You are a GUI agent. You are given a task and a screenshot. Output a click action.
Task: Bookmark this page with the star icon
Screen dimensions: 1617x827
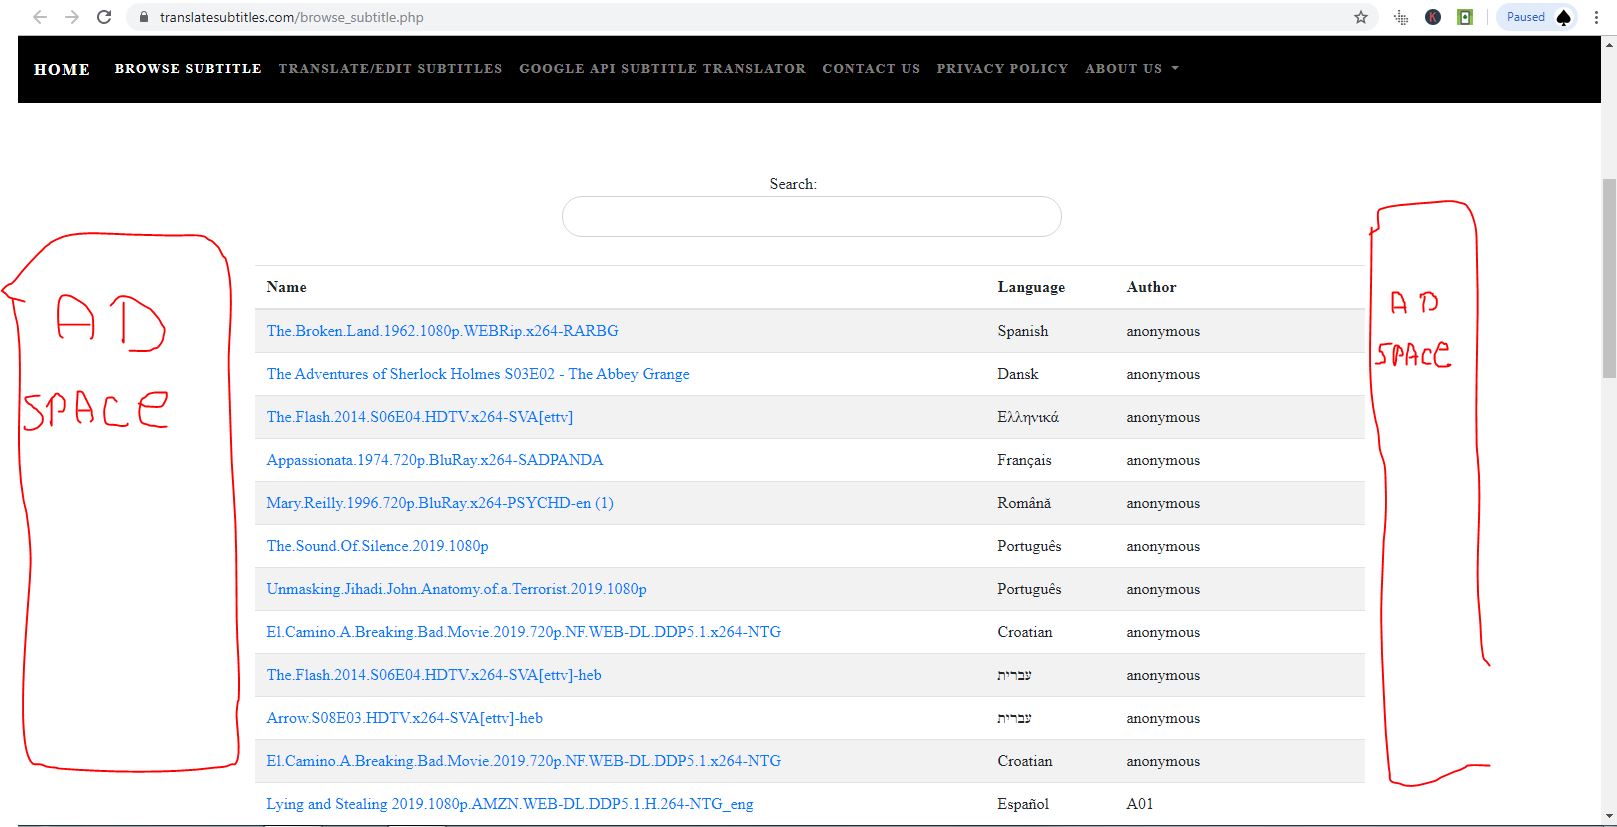pyautogui.click(x=1361, y=17)
